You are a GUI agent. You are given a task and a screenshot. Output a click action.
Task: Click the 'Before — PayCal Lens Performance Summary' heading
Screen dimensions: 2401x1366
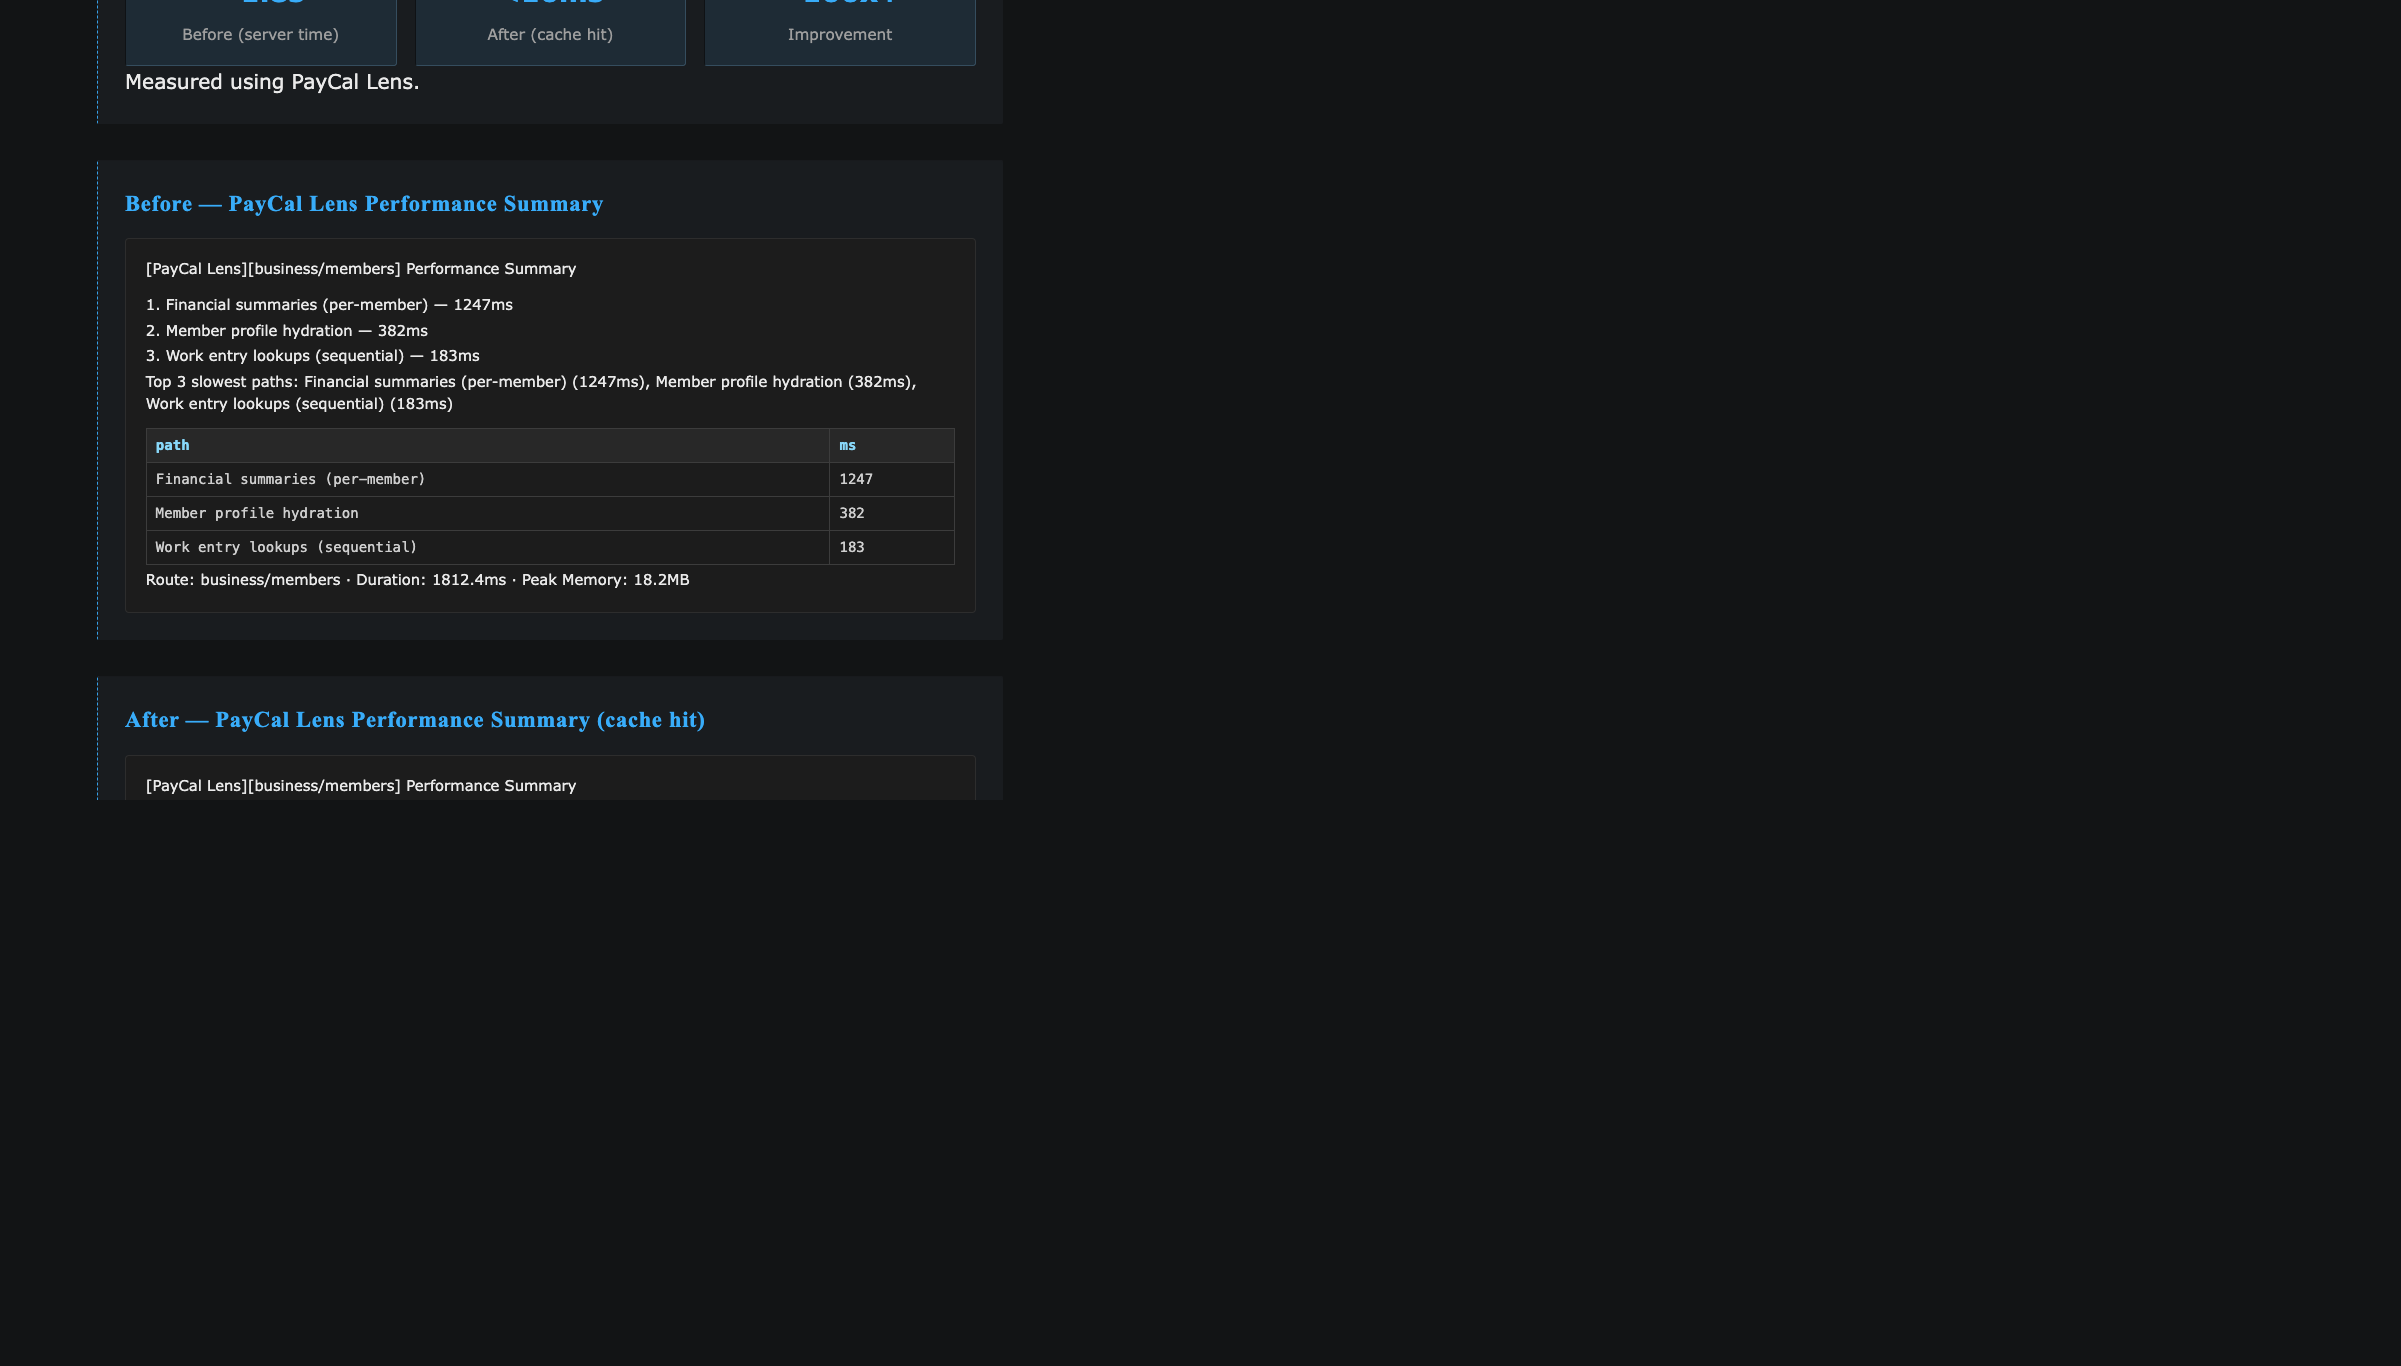(x=364, y=204)
